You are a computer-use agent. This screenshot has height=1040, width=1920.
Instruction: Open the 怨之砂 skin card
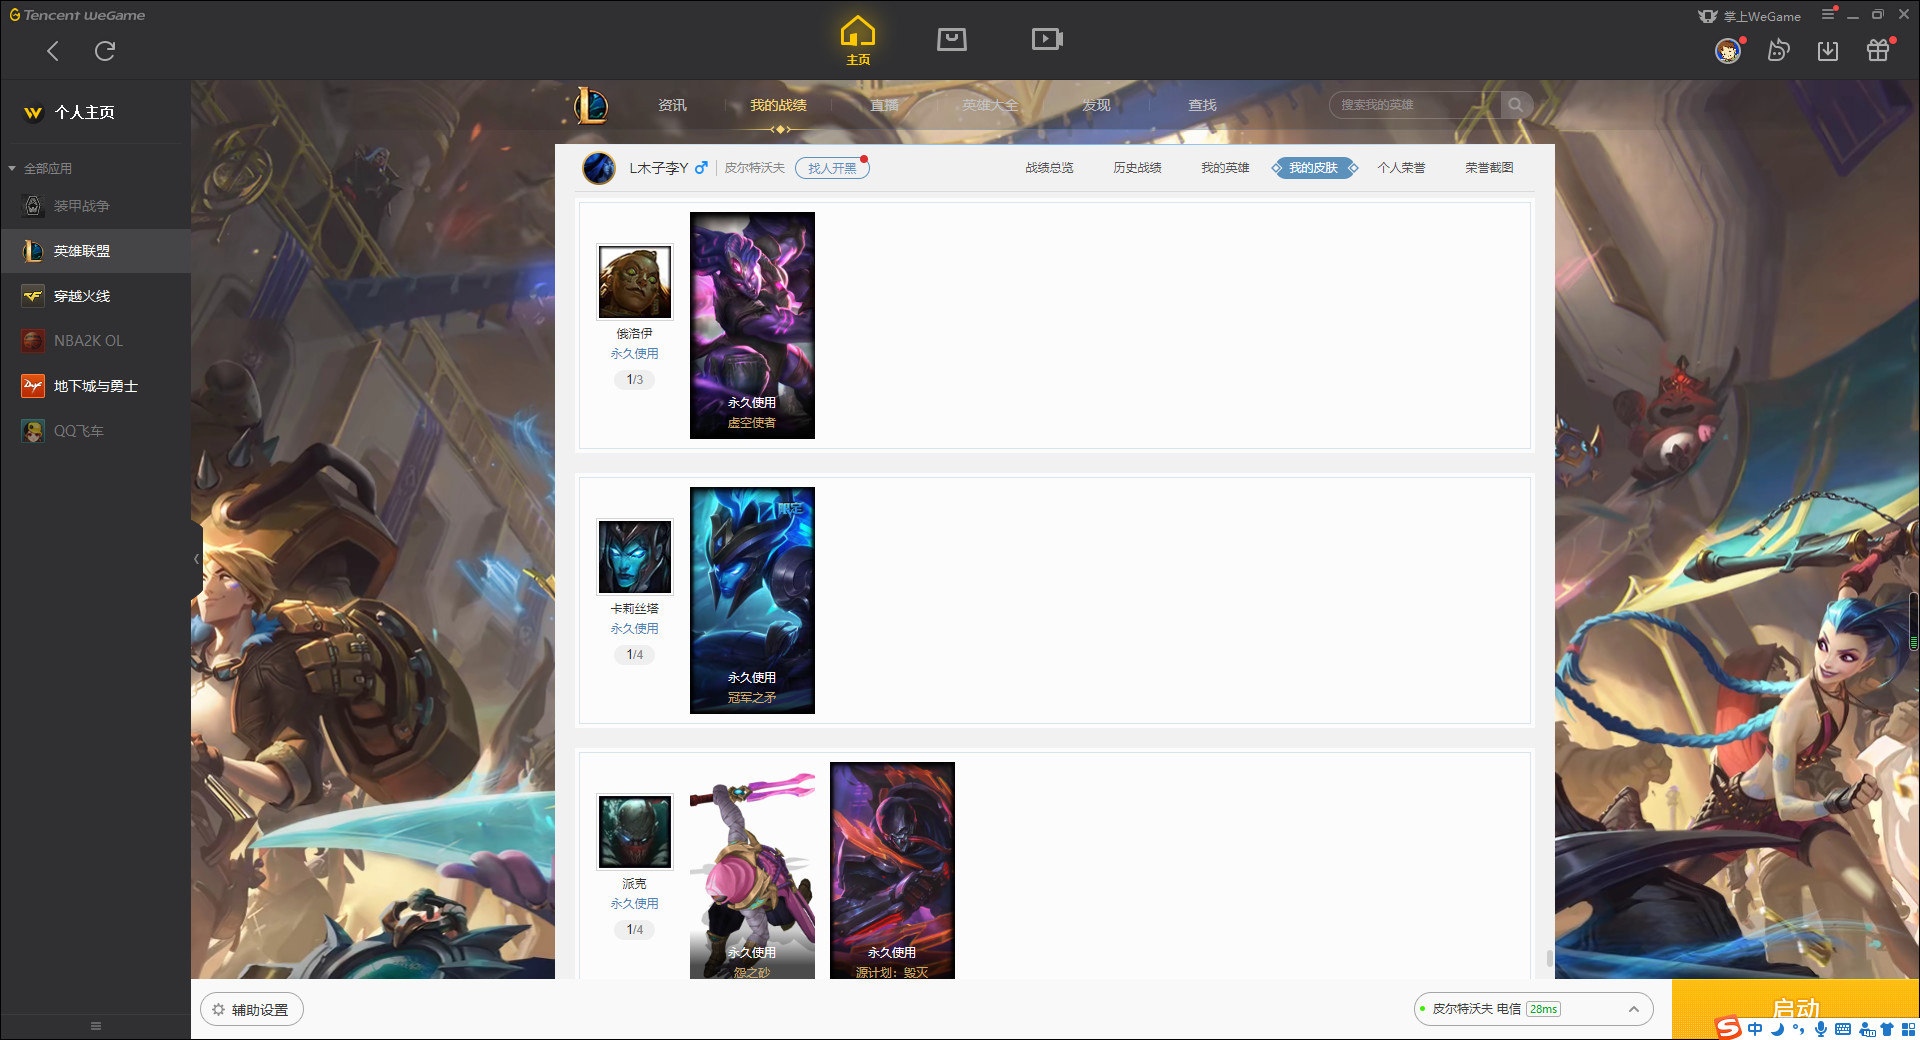tap(752, 870)
